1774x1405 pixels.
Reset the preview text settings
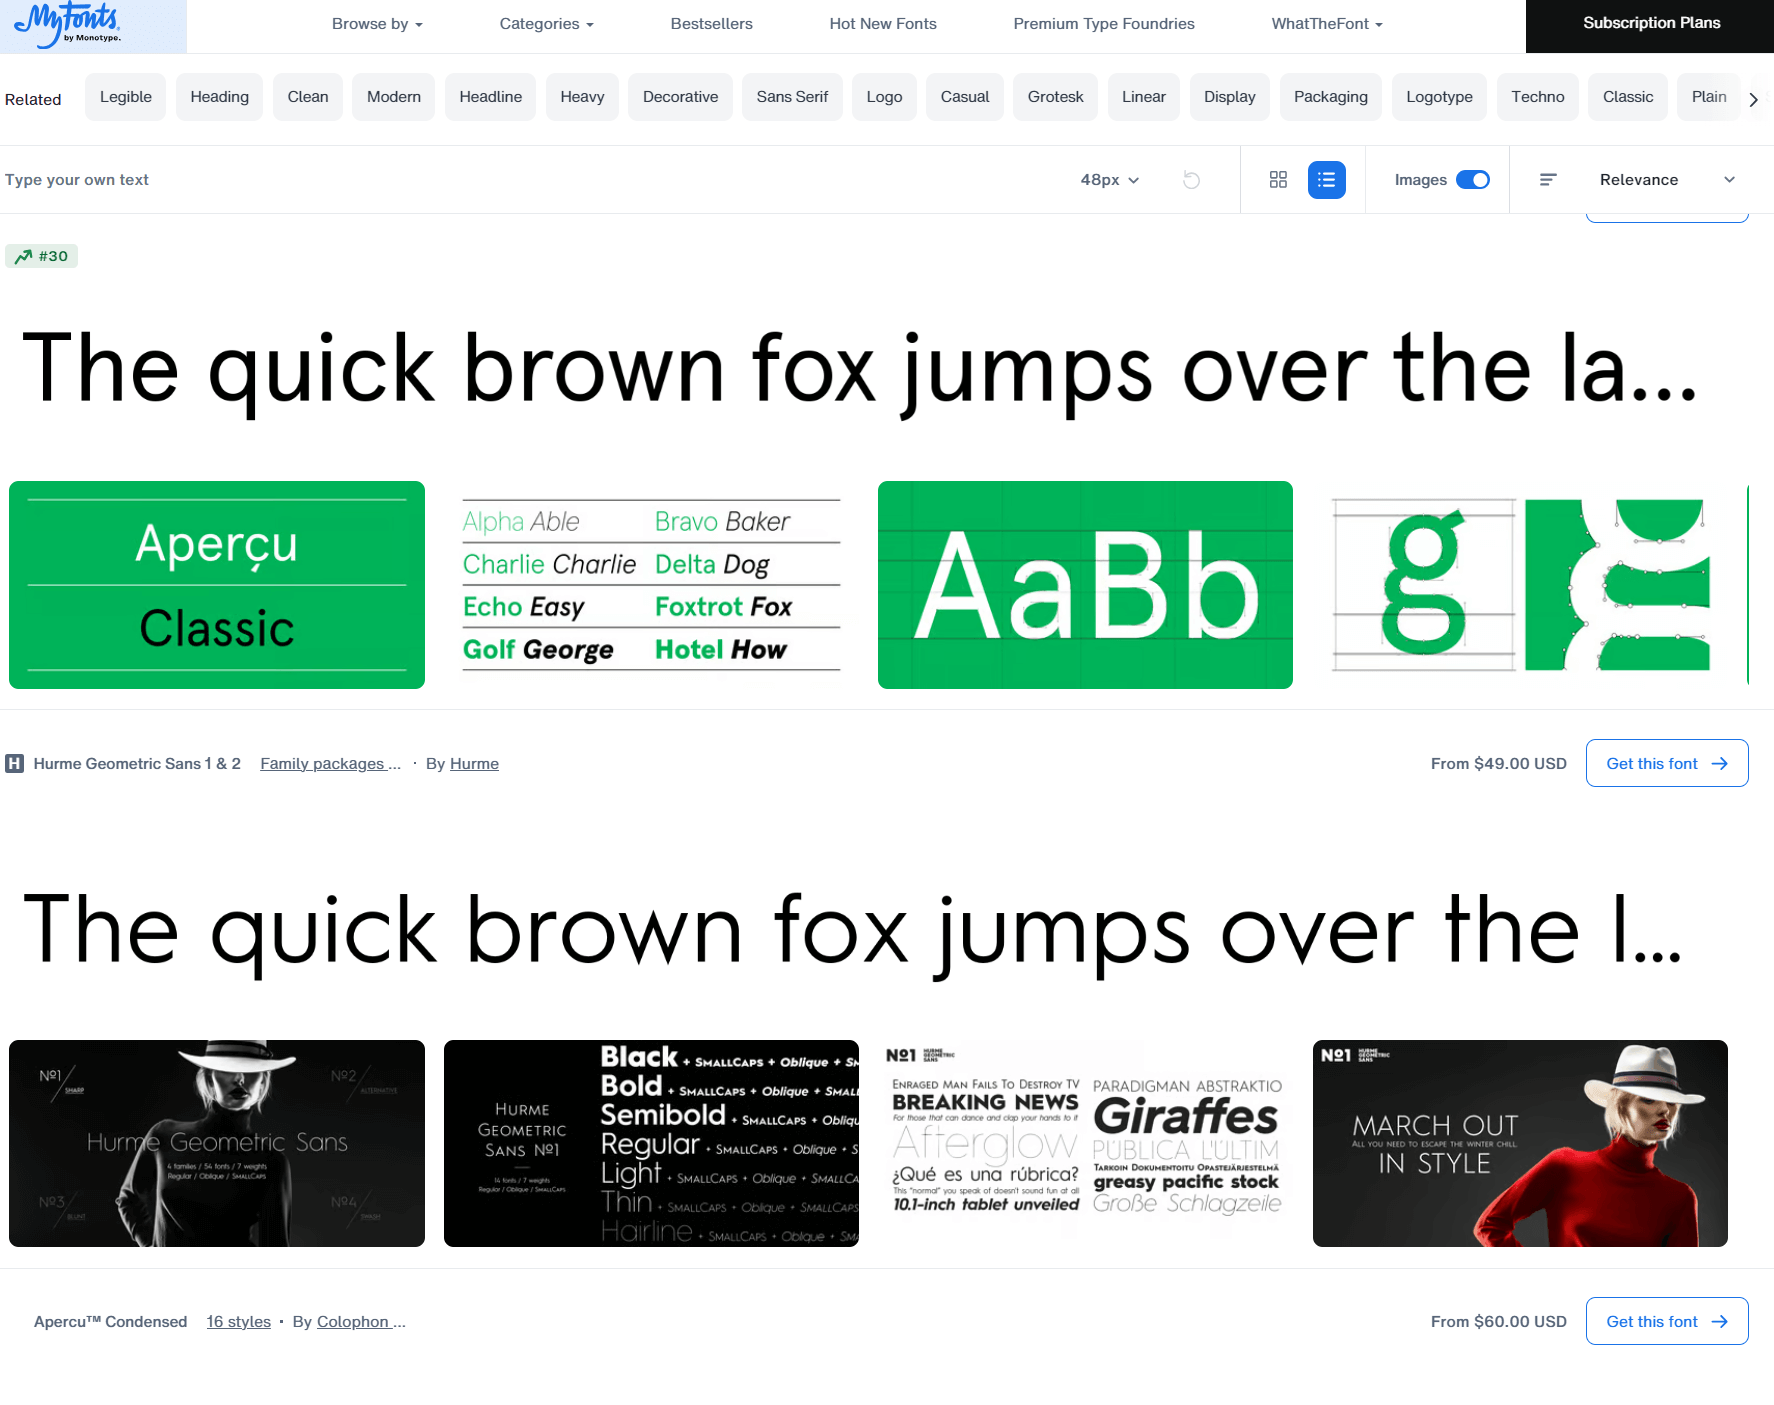pyautogui.click(x=1191, y=180)
